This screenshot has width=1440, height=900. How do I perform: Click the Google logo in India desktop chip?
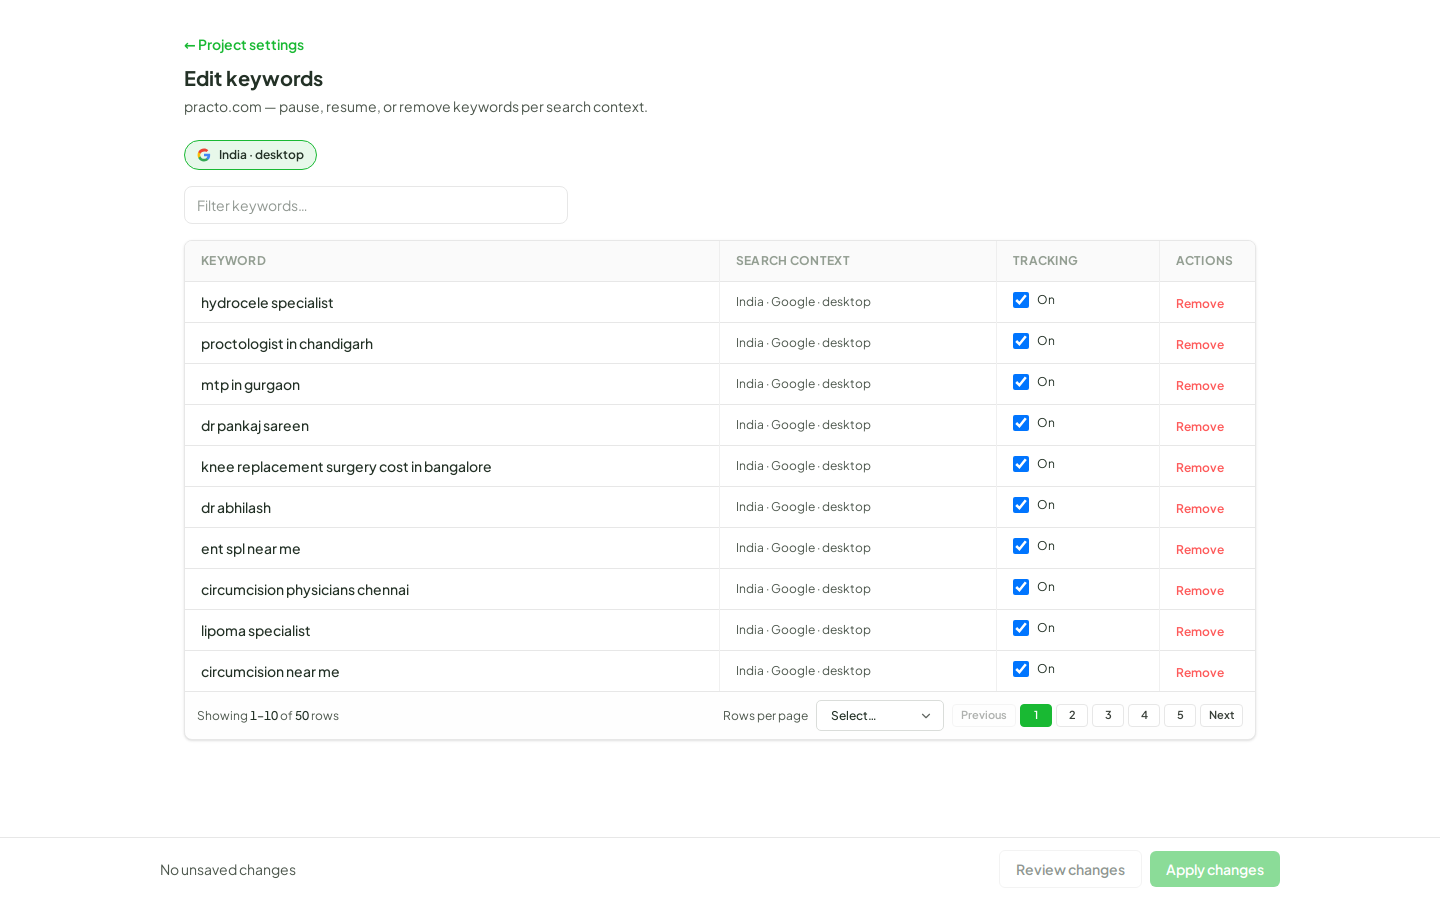point(204,155)
